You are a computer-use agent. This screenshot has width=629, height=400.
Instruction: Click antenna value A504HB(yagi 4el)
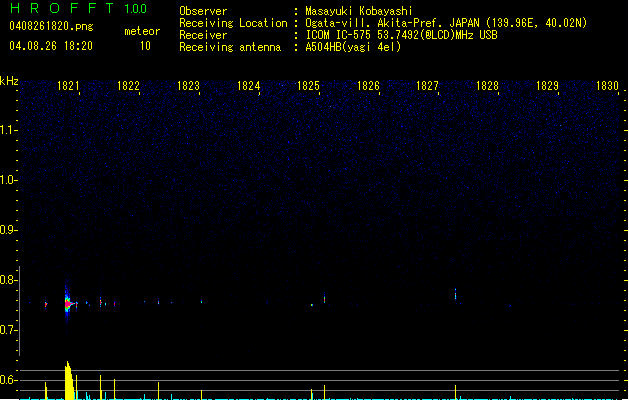(x=353, y=47)
